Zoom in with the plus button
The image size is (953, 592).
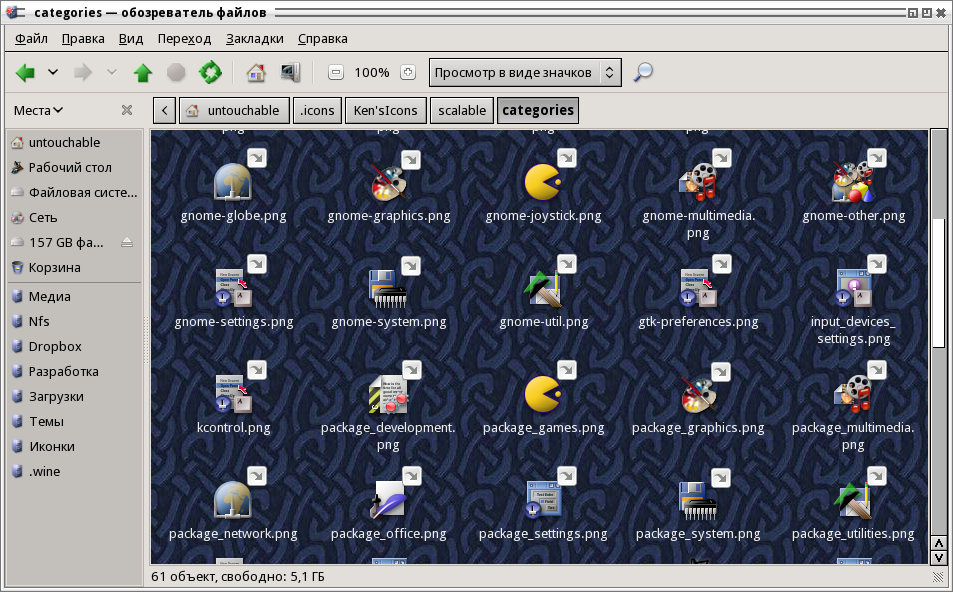(408, 72)
